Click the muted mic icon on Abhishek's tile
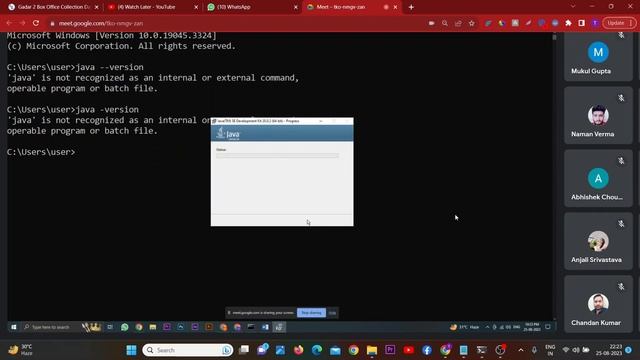 click(621, 161)
